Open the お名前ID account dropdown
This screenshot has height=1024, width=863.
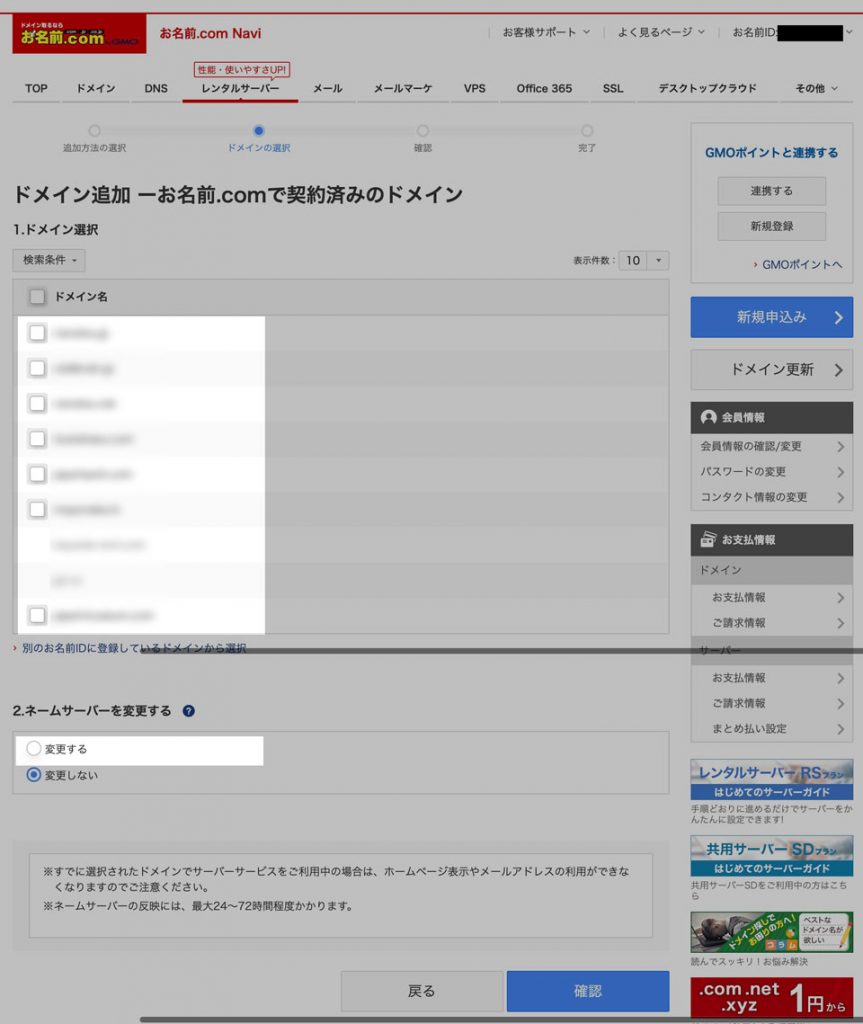coord(792,32)
